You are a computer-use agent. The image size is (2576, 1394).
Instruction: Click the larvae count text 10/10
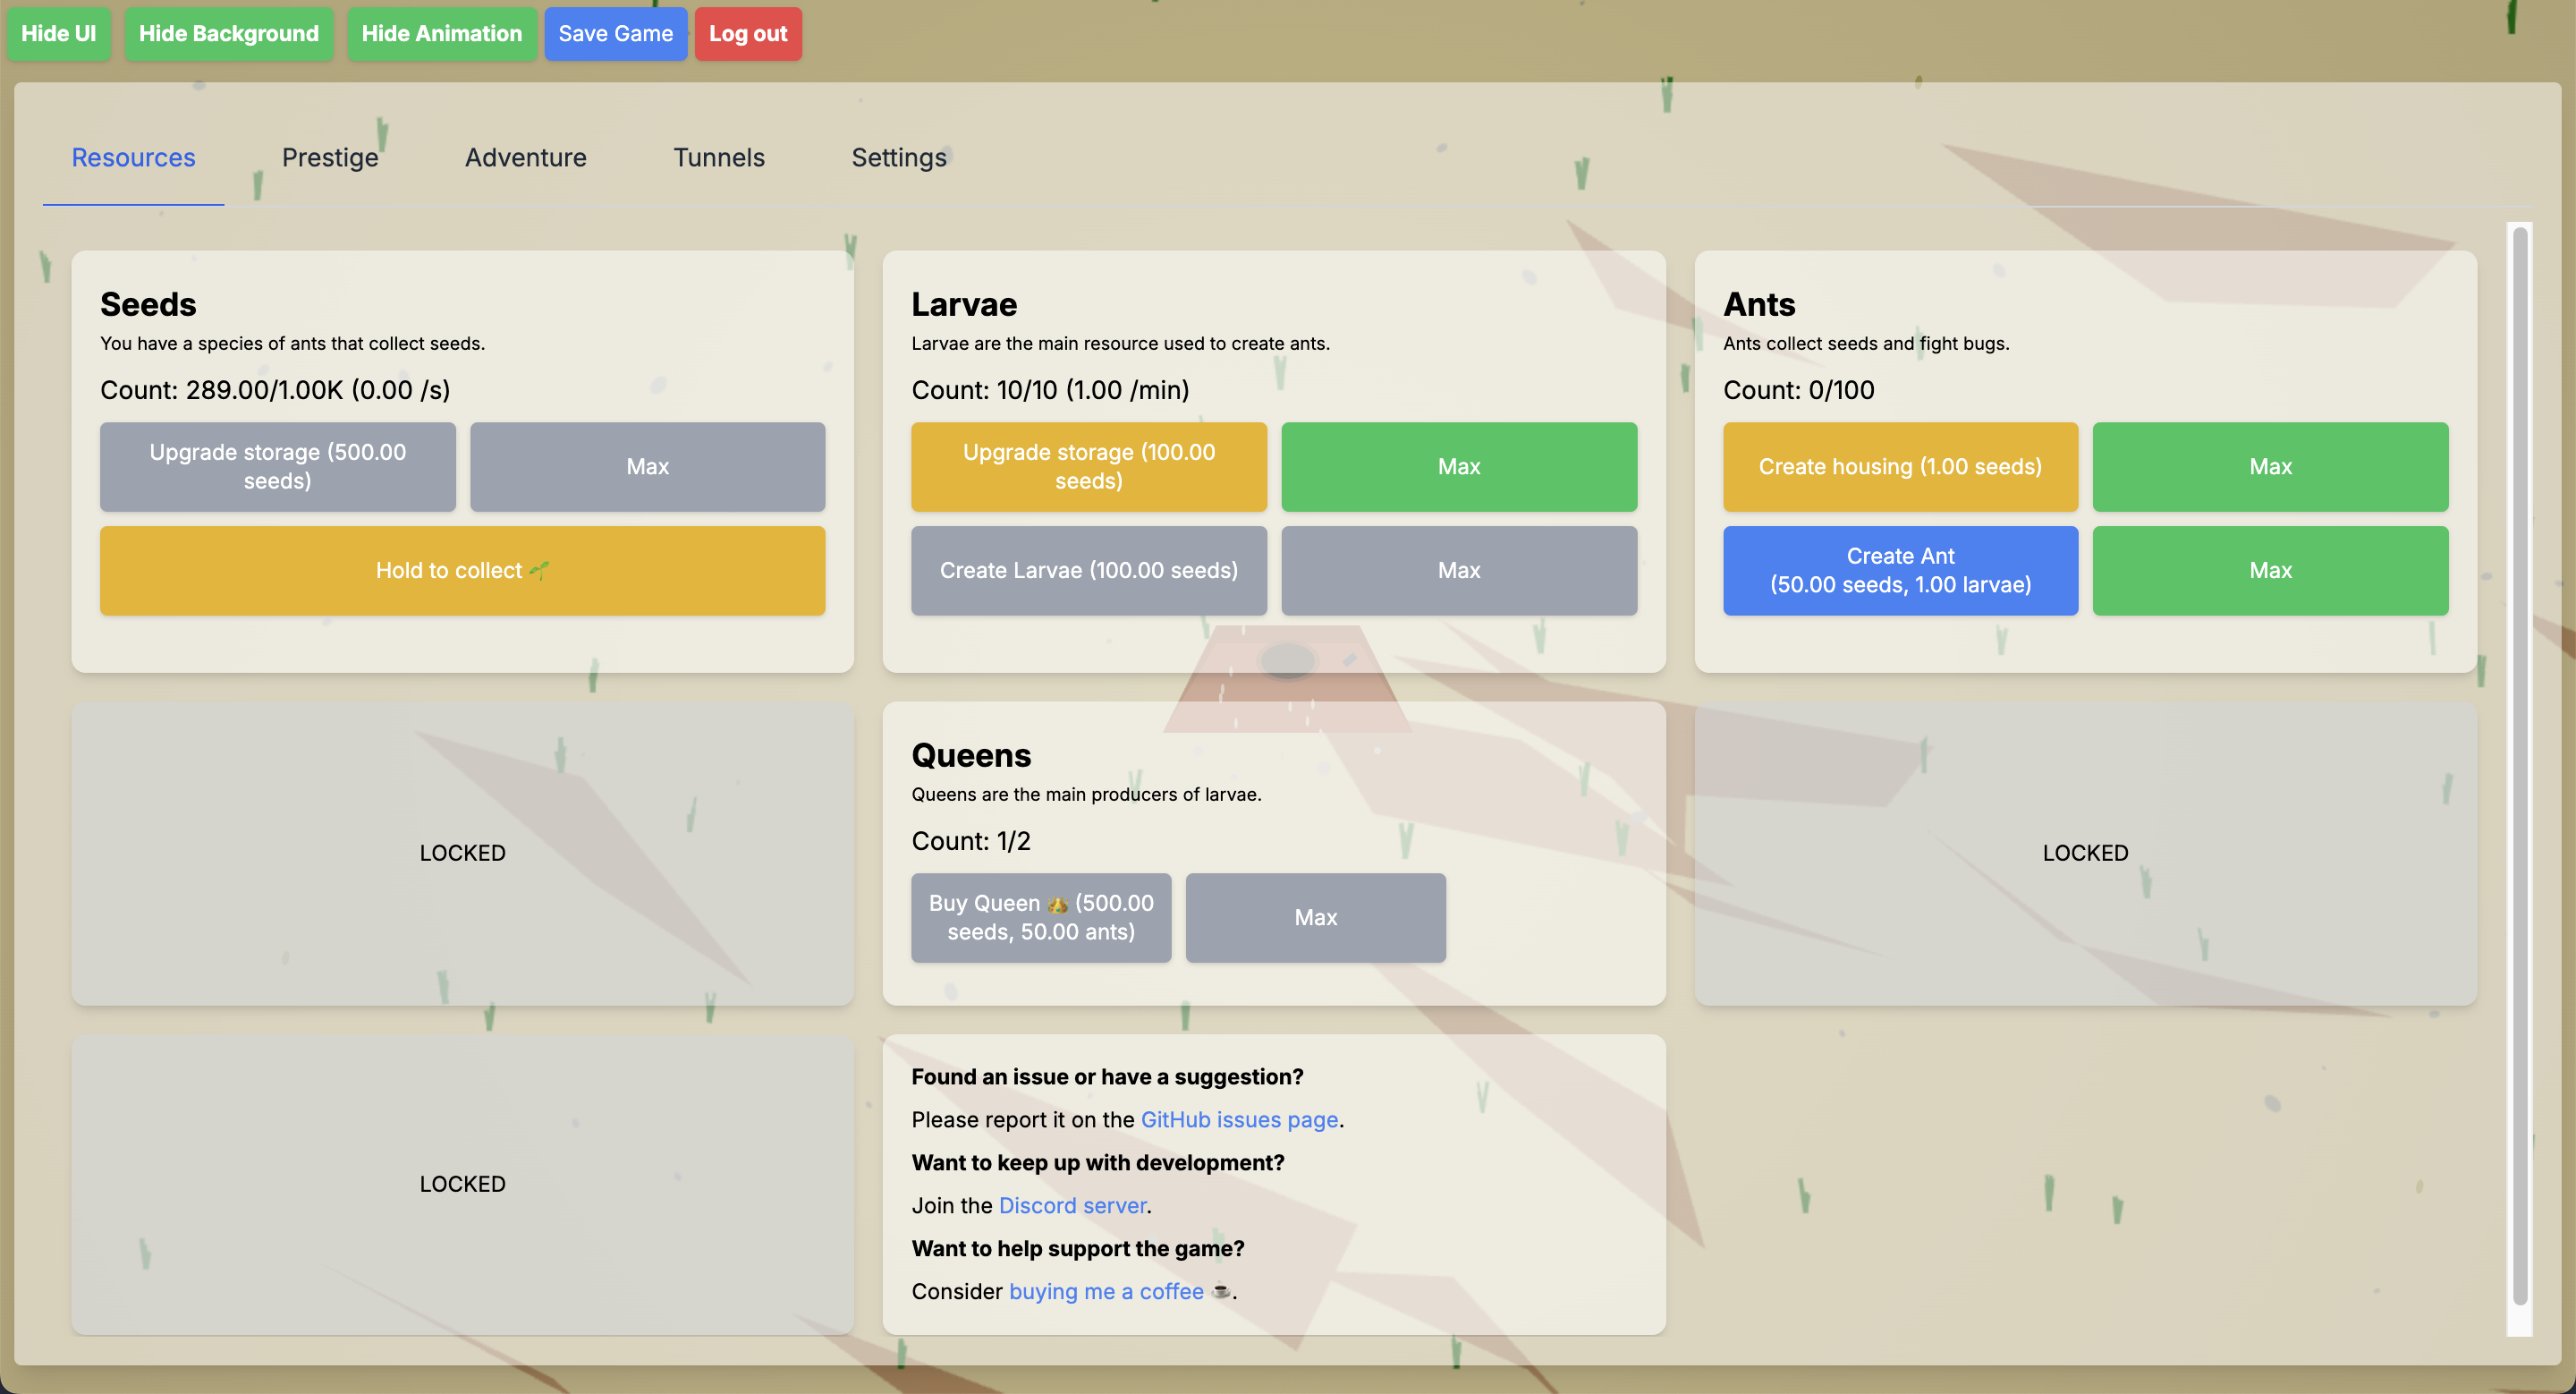pyautogui.click(x=1027, y=390)
